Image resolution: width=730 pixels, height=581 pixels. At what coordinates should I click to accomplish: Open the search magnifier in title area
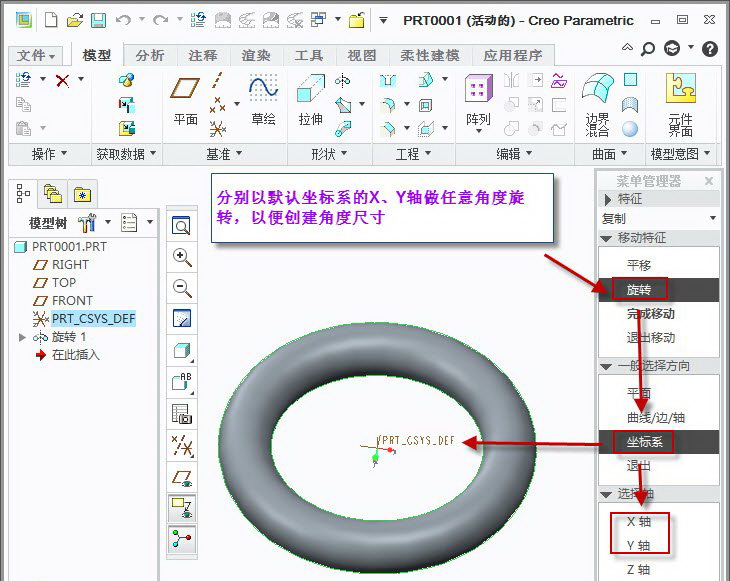coord(648,48)
